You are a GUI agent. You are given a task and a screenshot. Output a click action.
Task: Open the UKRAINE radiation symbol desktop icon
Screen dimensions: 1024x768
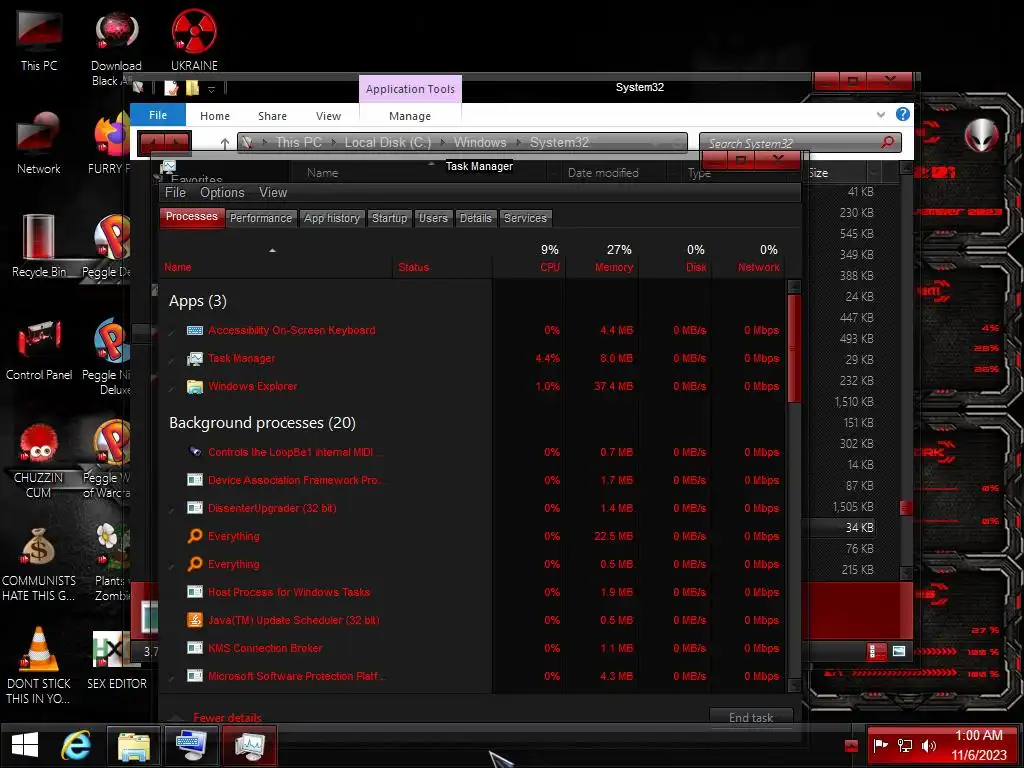pos(194,41)
